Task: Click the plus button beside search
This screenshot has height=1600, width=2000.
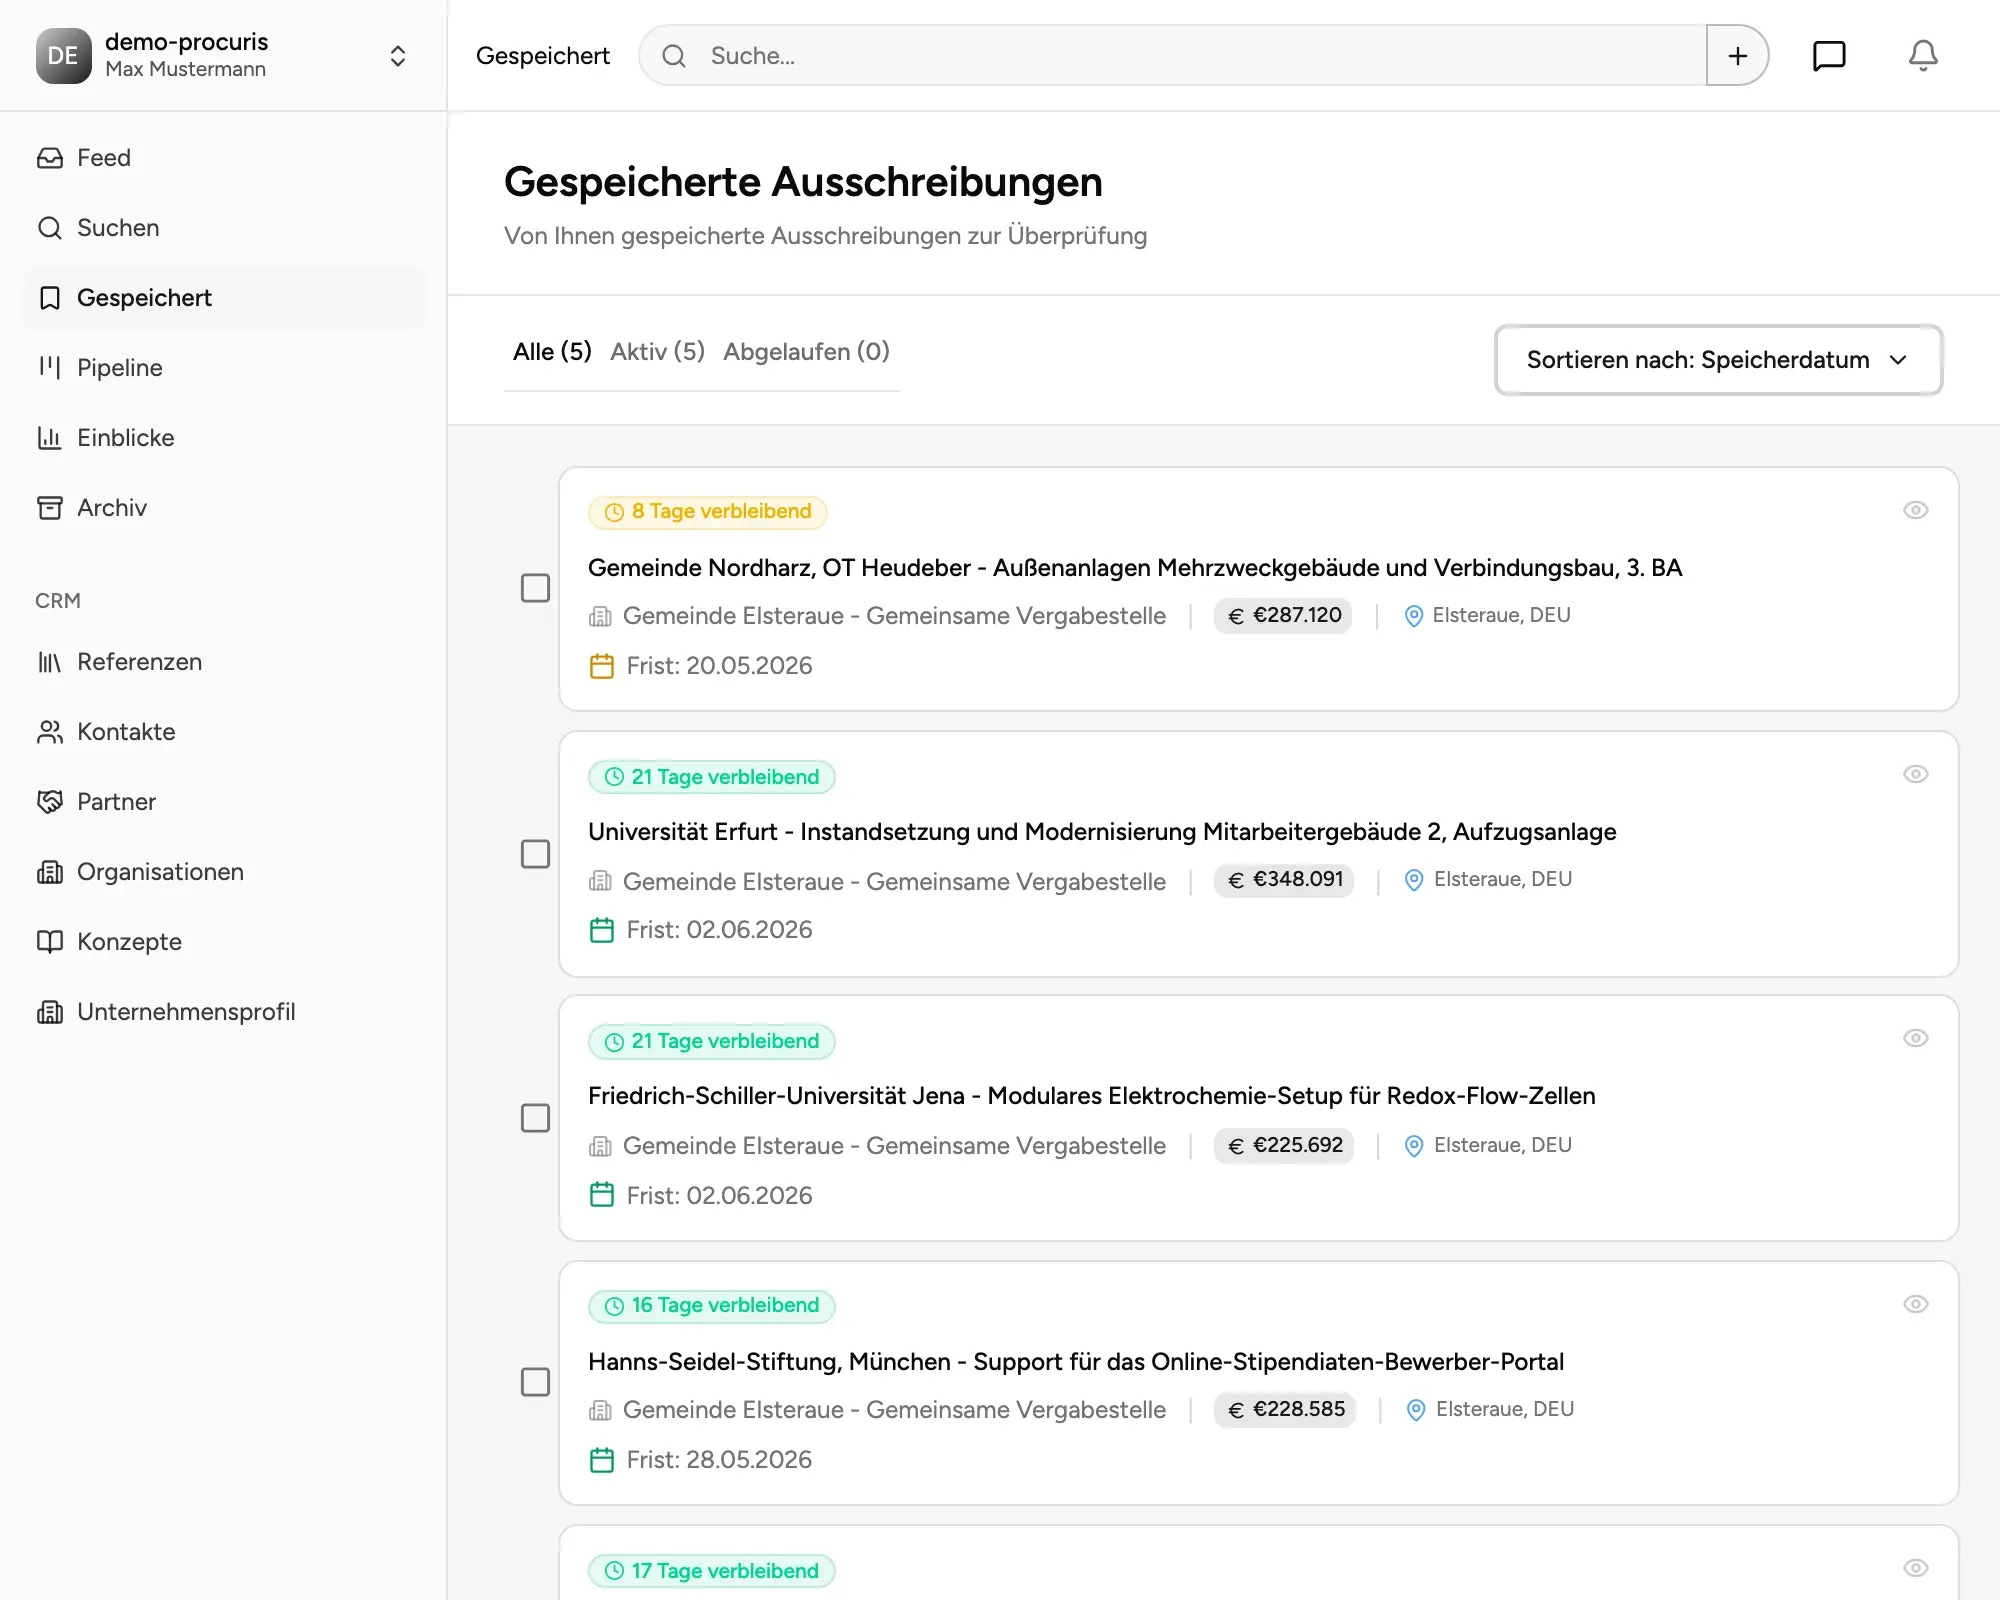Action: point(1738,56)
